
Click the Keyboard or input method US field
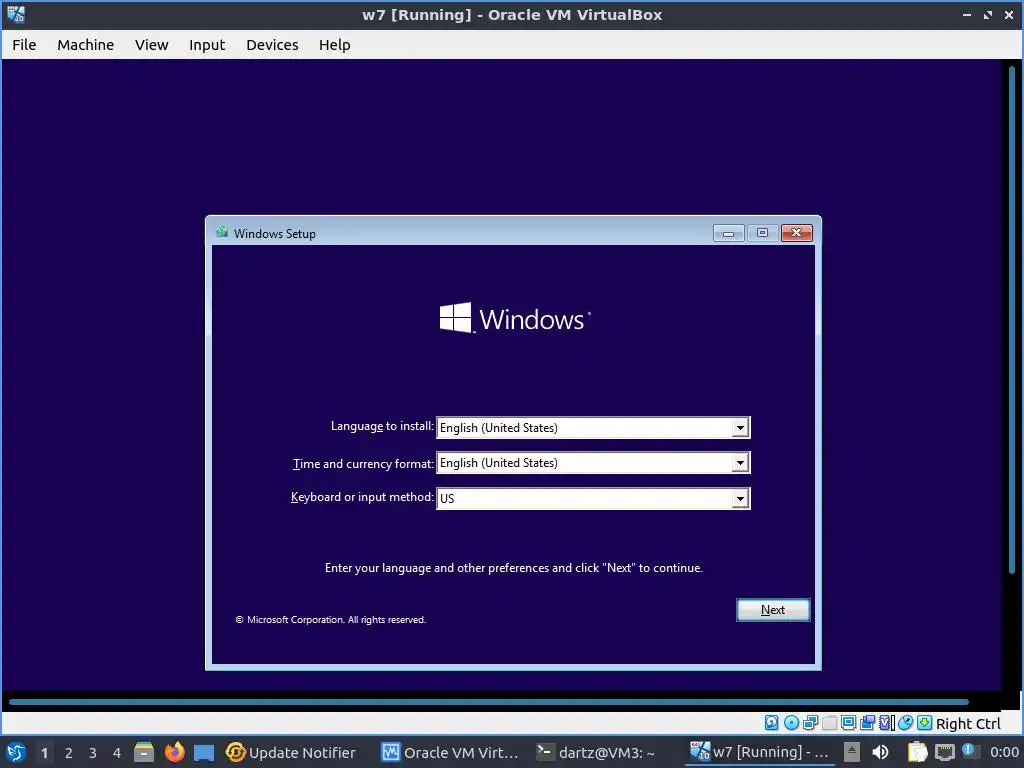coord(593,499)
